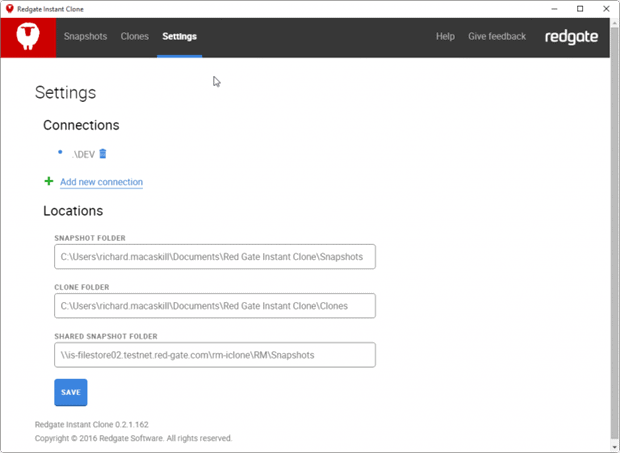Switch to the Clones tab
This screenshot has width=620, height=453.
pos(135,36)
